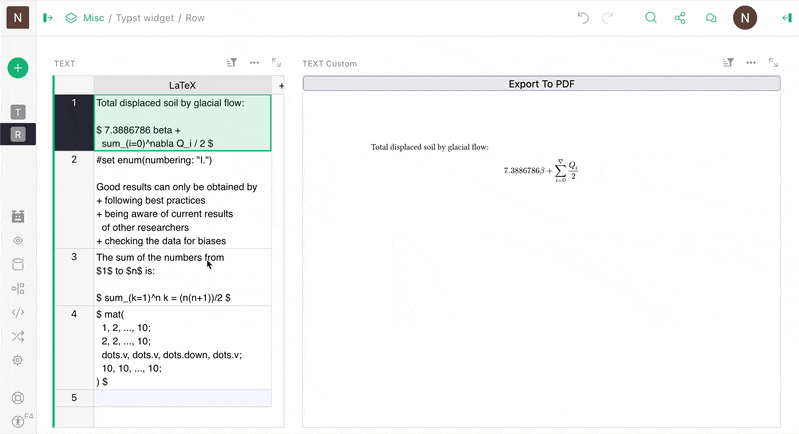Open the user avatar account menu
799x434 pixels.
(745, 18)
